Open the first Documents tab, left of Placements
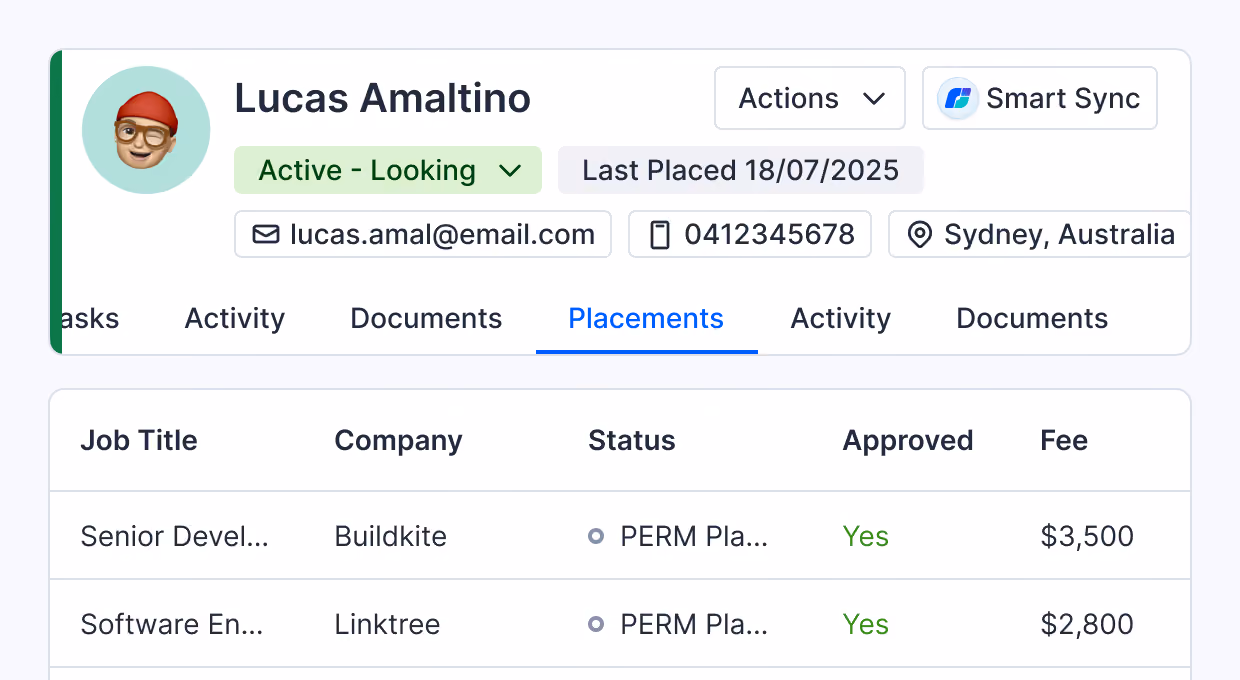 pyautogui.click(x=426, y=318)
